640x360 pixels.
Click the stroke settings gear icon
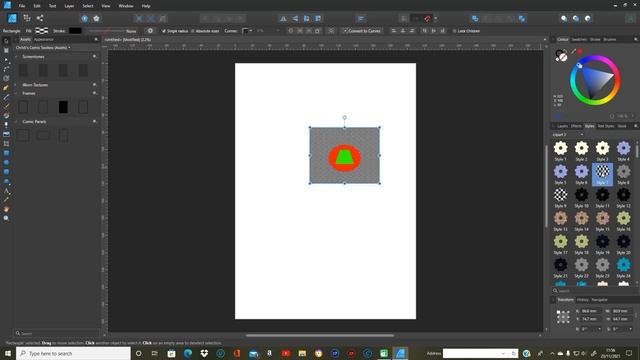click(x=150, y=31)
